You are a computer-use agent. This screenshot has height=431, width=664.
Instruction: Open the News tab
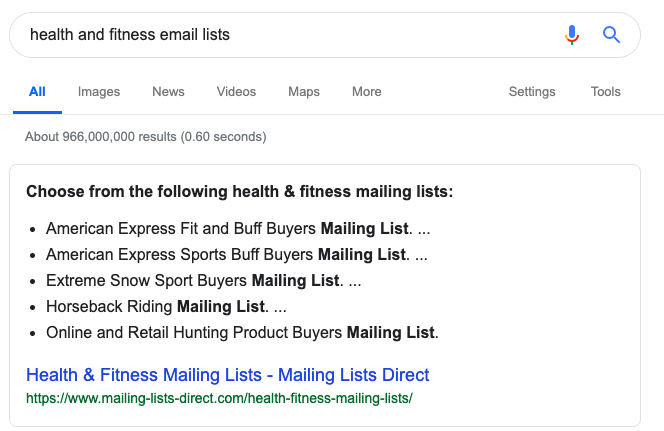pyautogui.click(x=168, y=92)
